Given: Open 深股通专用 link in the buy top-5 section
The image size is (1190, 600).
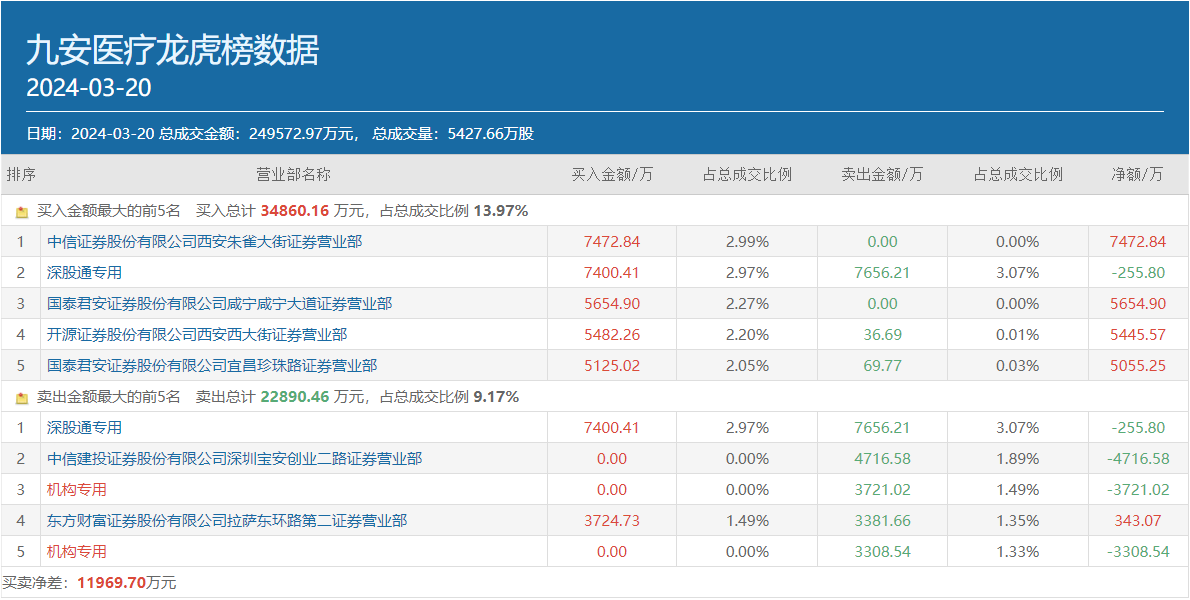Looking at the screenshot, I should [84, 273].
